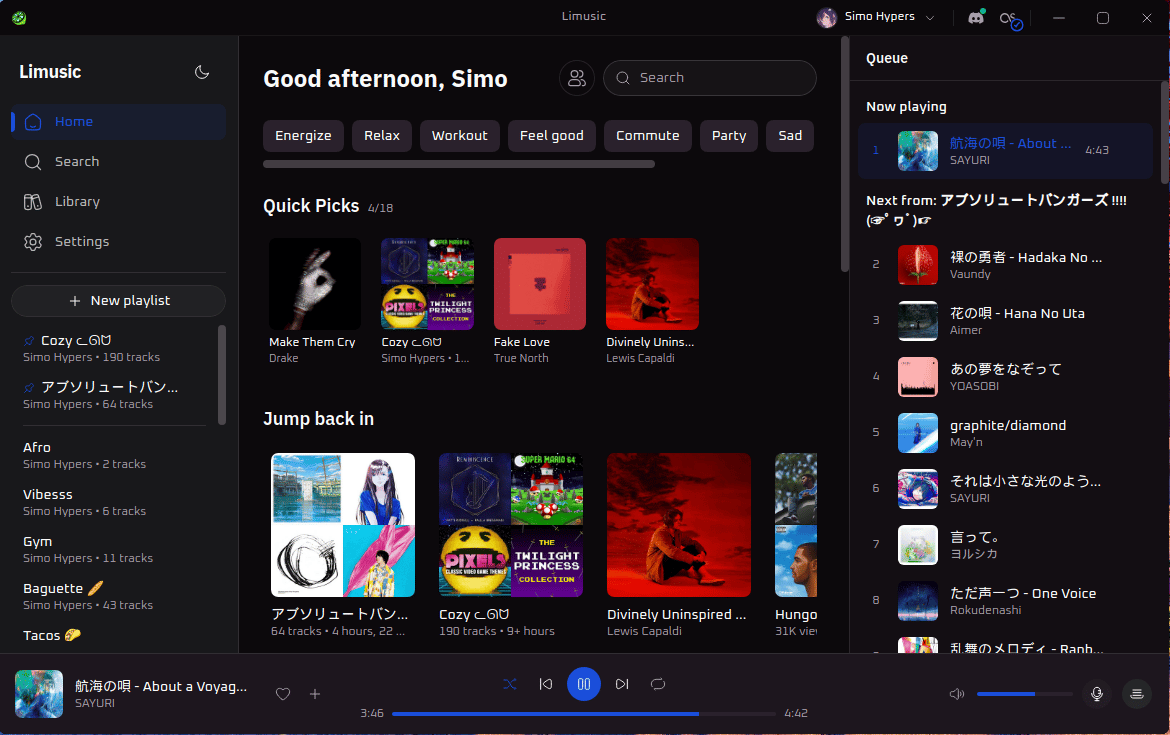Open the Gym playlist
This screenshot has height=735, width=1170.
click(x=112, y=549)
